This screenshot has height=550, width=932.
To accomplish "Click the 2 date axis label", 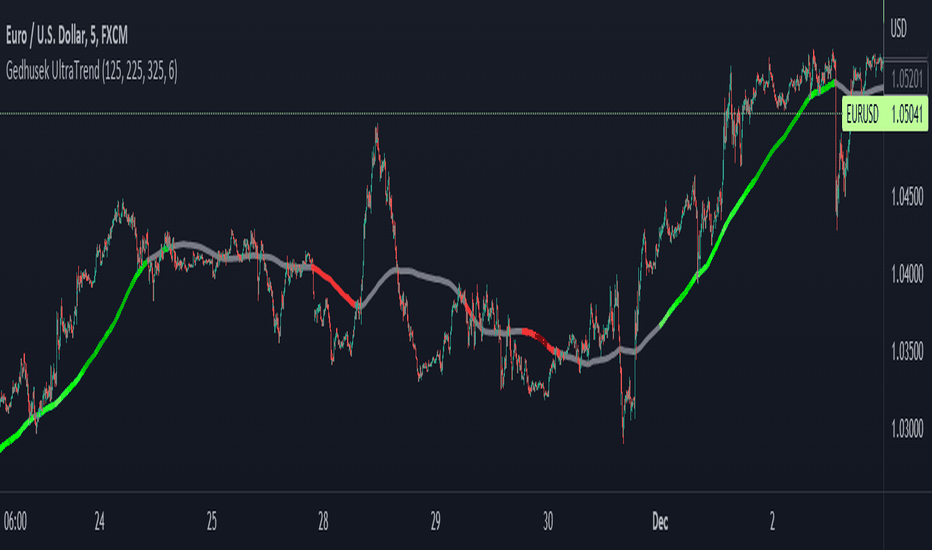I will 772,521.
